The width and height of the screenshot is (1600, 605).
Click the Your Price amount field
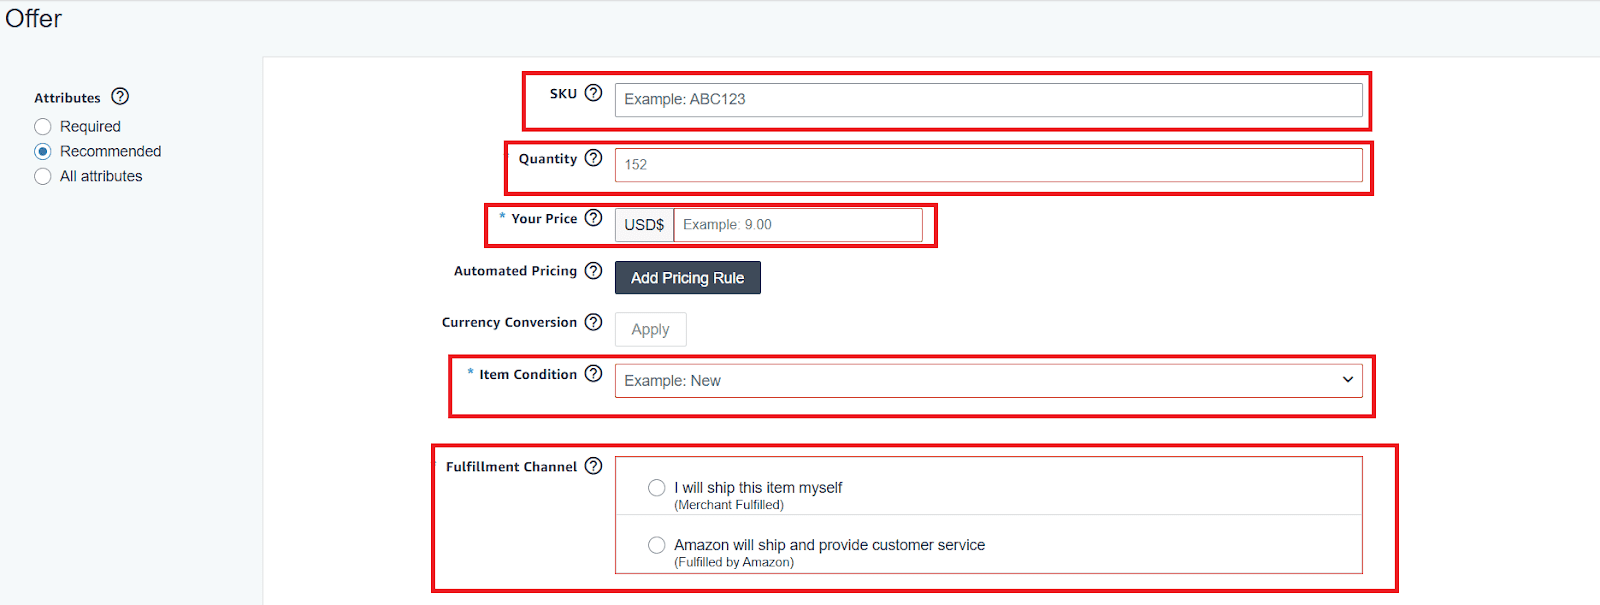click(797, 225)
